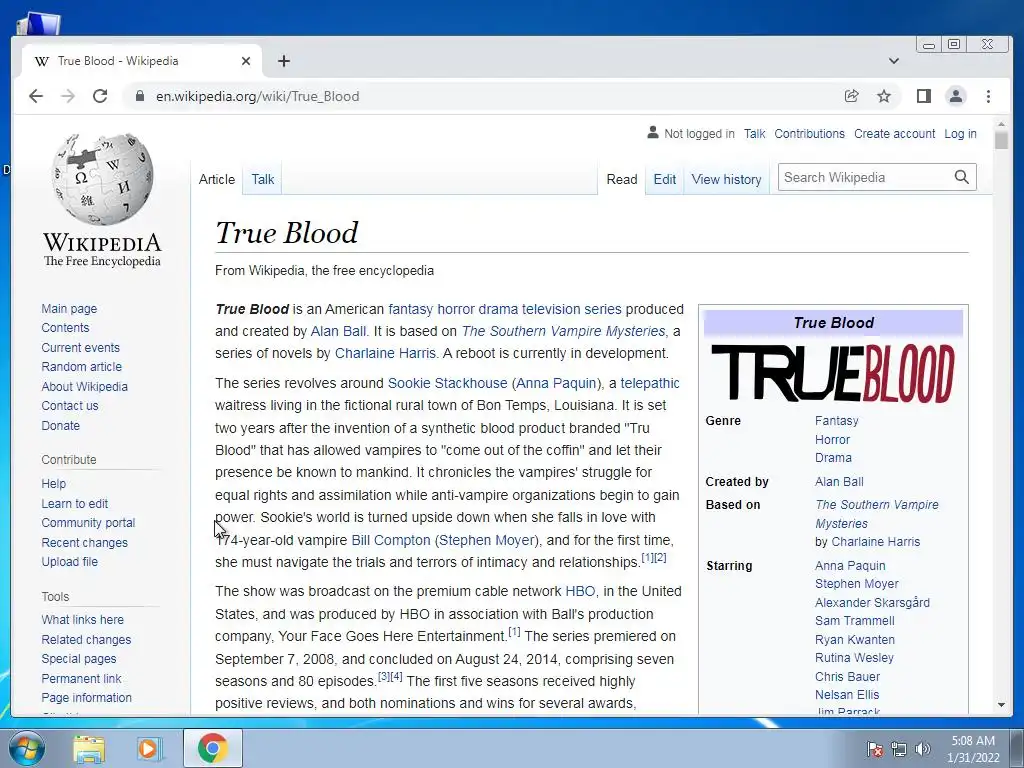The height and width of the screenshot is (768, 1024).
Task: Click the Chrome taskbar icon
Action: pyautogui.click(x=212, y=748)
